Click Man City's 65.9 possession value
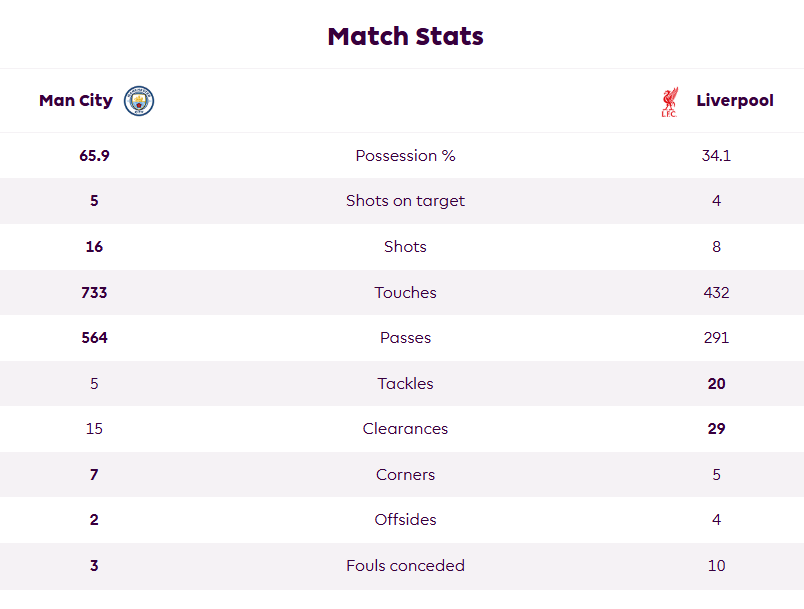Screen dimensions: 804x609 click(94, 155)
